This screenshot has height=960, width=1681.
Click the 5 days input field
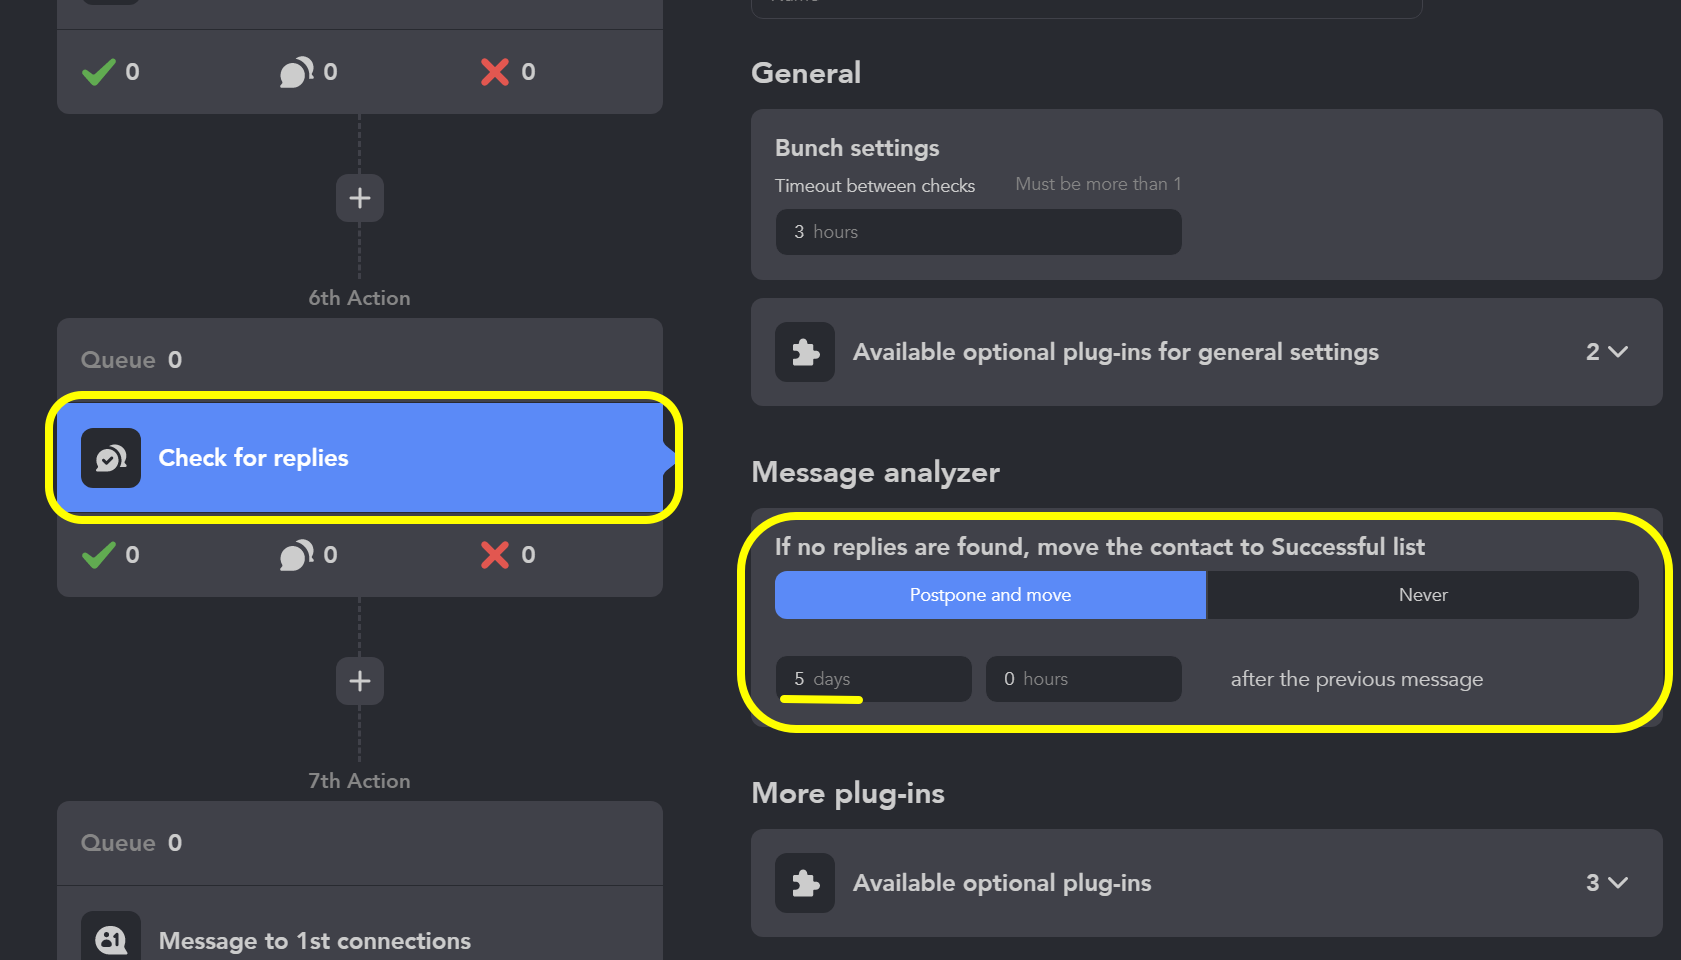(x=874, y=679)
